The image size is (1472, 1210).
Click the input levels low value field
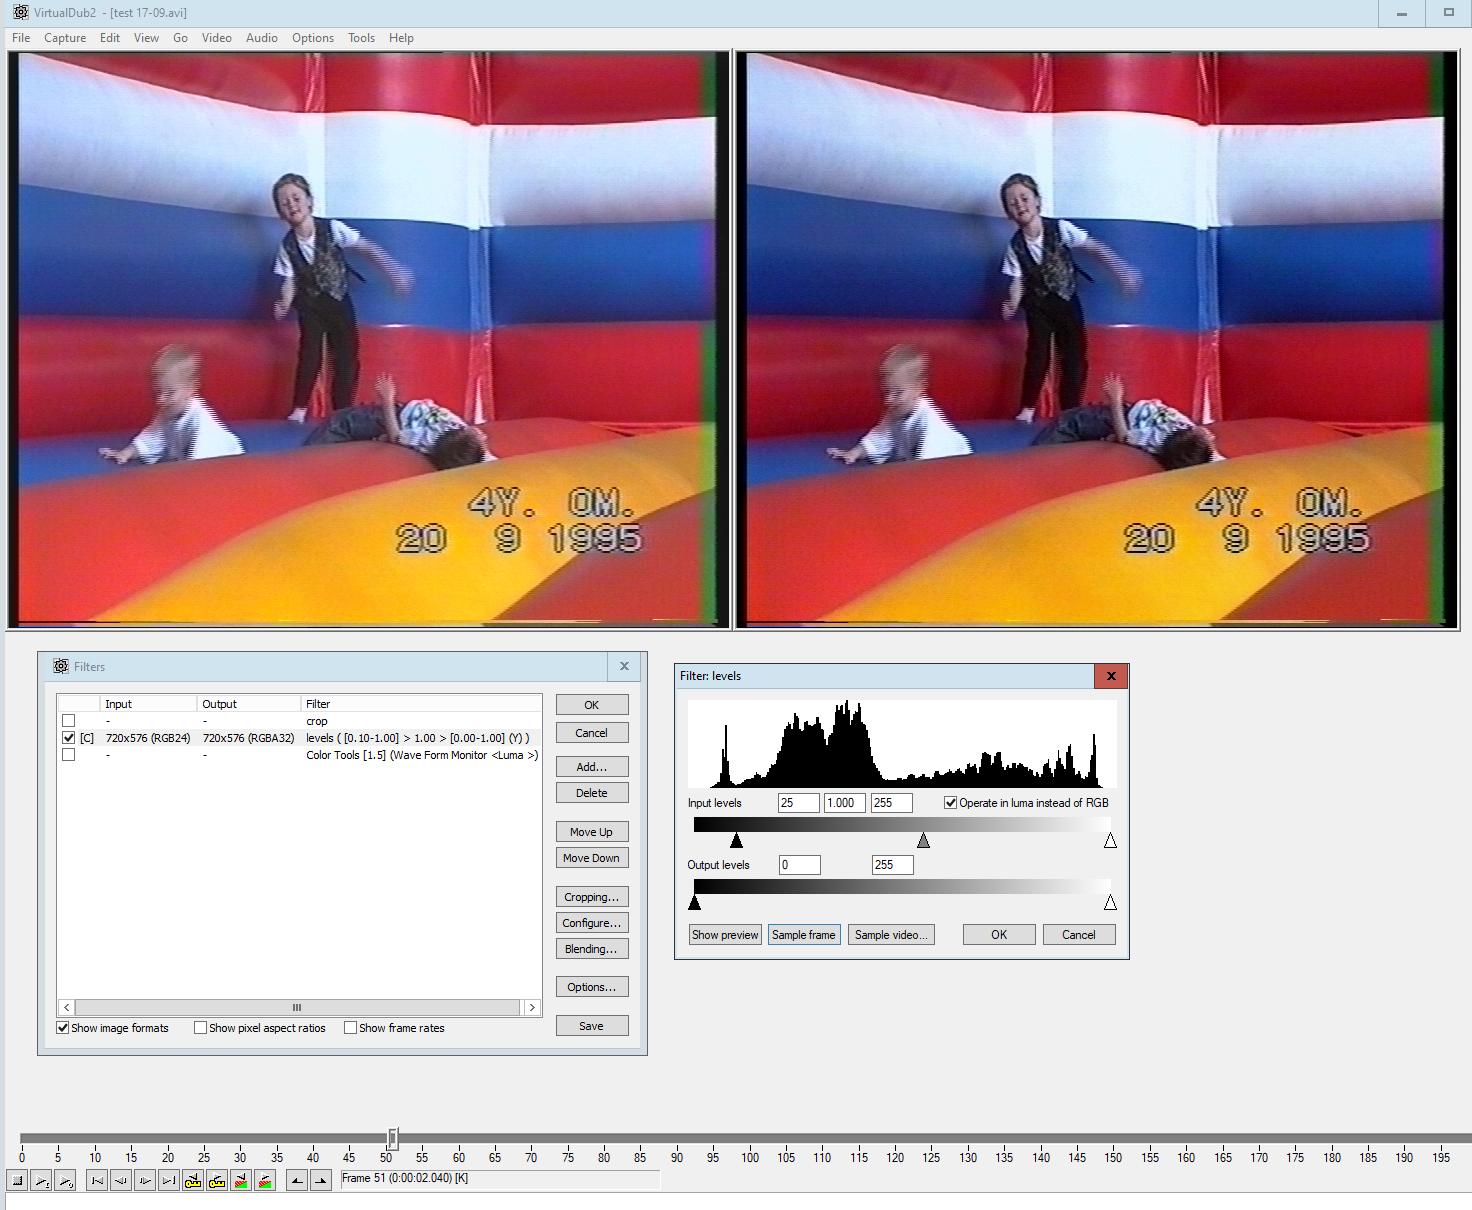point(799,803)
